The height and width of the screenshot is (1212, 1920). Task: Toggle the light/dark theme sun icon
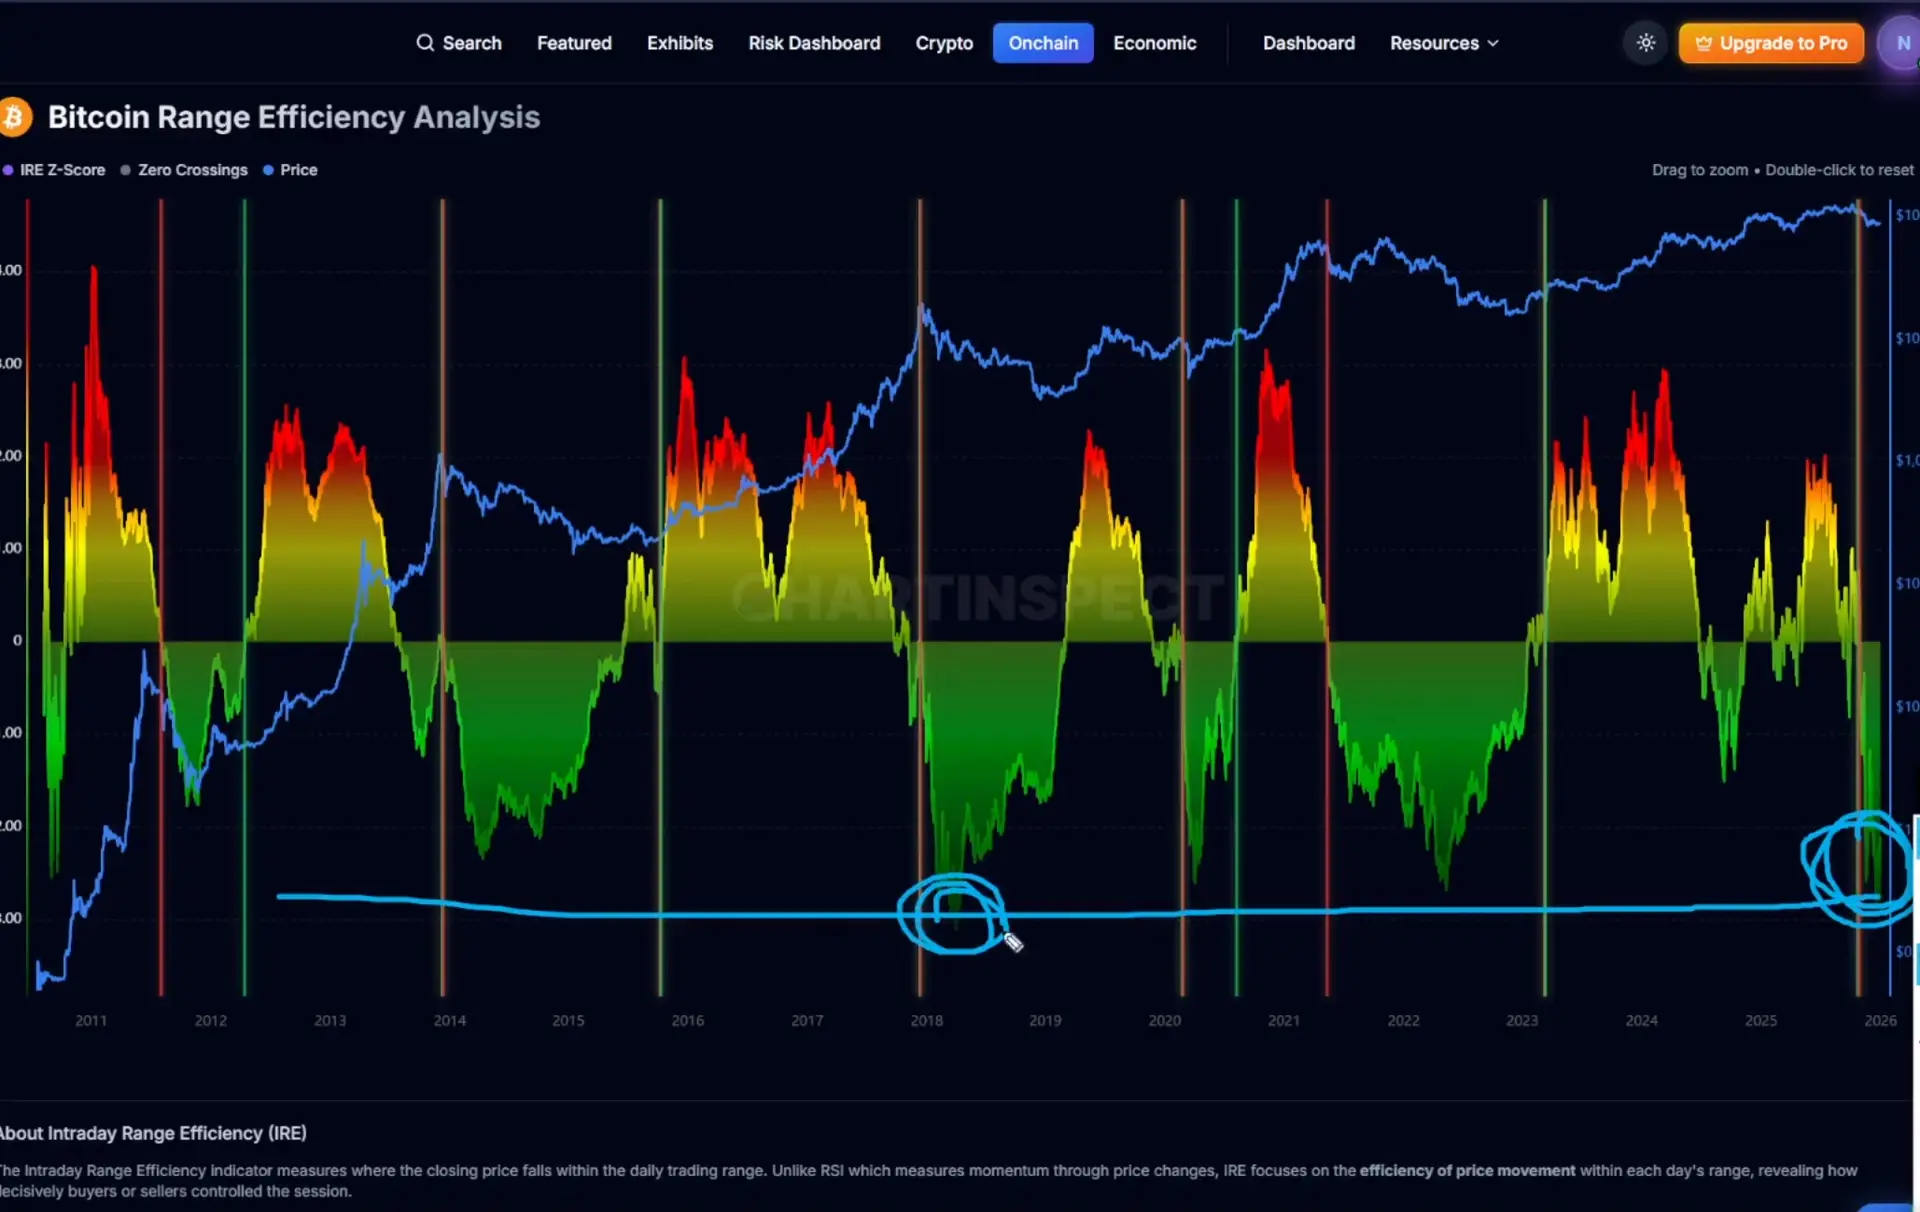click(1645, 43)
